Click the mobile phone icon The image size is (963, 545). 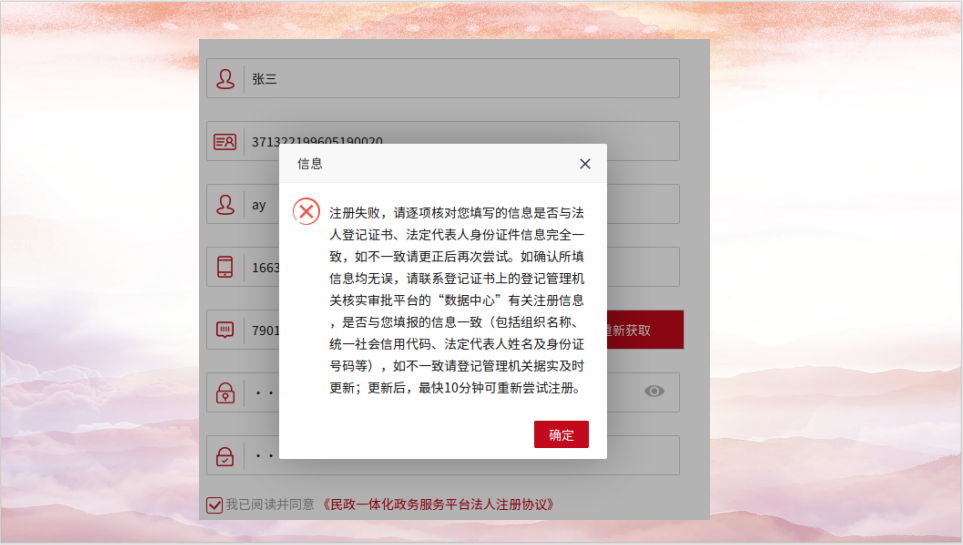(x=226, y=267)
